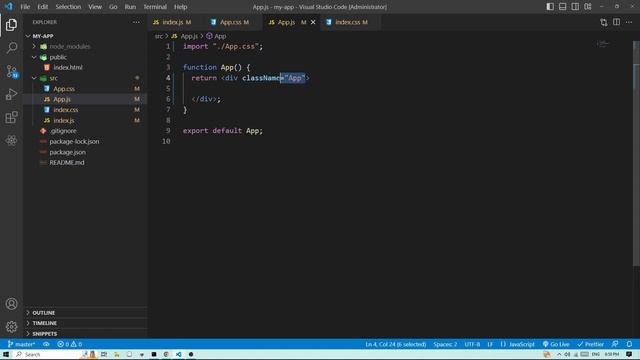Open the Selection menu
640x360 pixels.
[x=68, y=7]
